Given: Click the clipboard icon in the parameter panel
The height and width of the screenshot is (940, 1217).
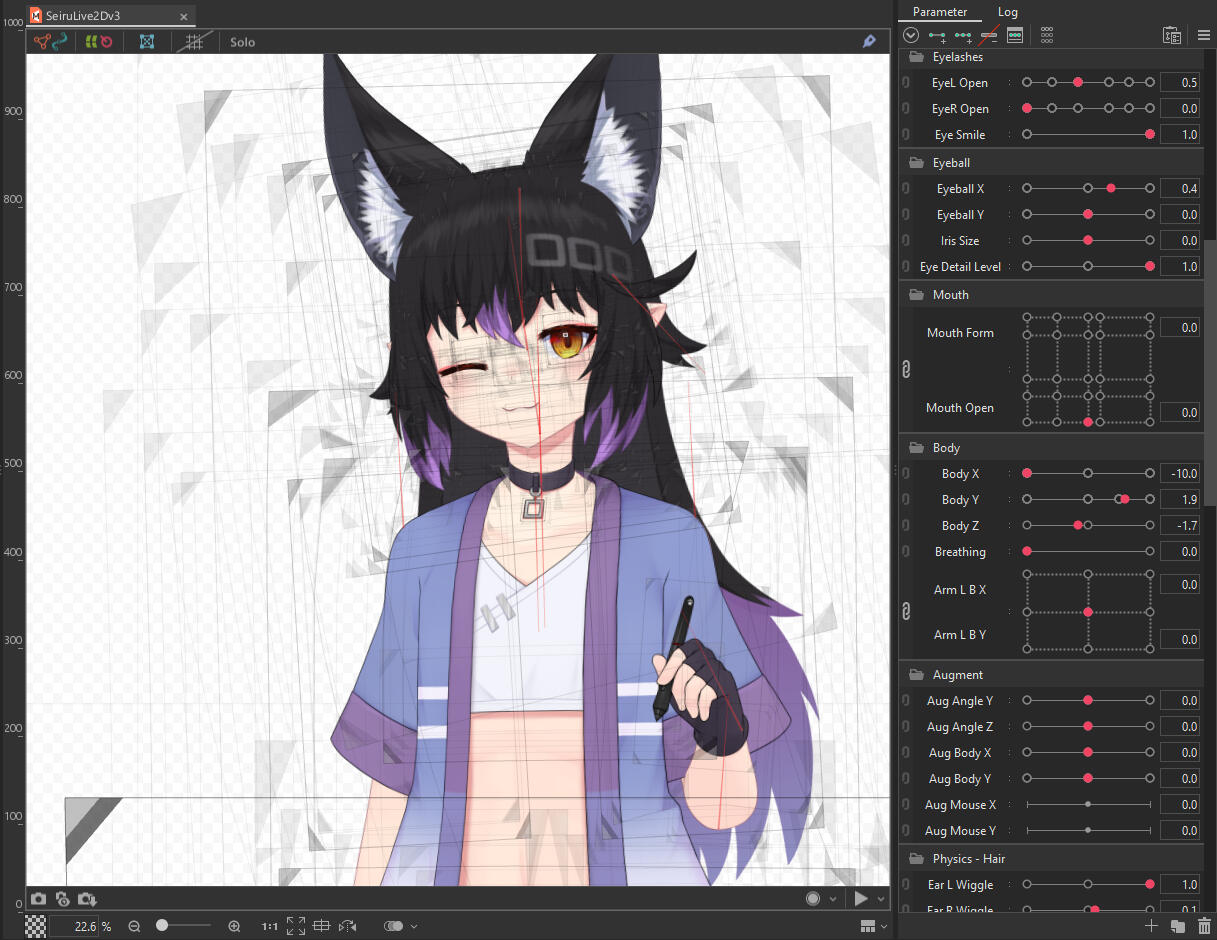Looking at the screenshot, I should (x=1171, y=34).
